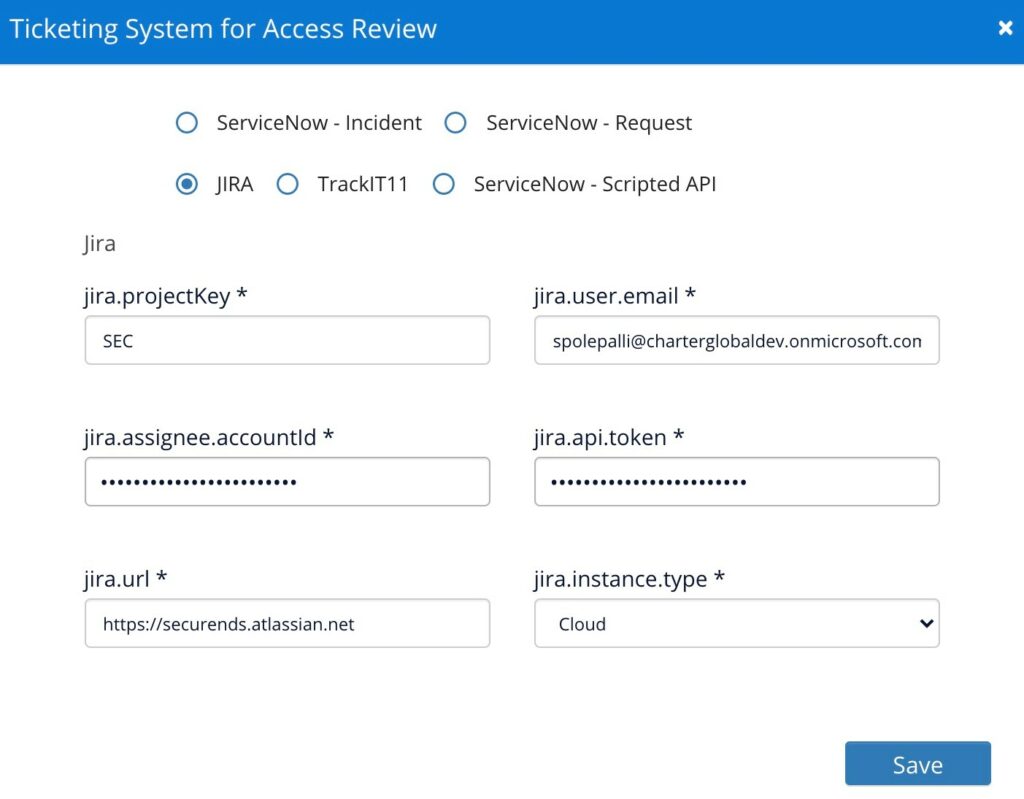The width and height of the screenshot is (1024, 799).
Task: Select the JIRA radio option
Action: [187, 184]
